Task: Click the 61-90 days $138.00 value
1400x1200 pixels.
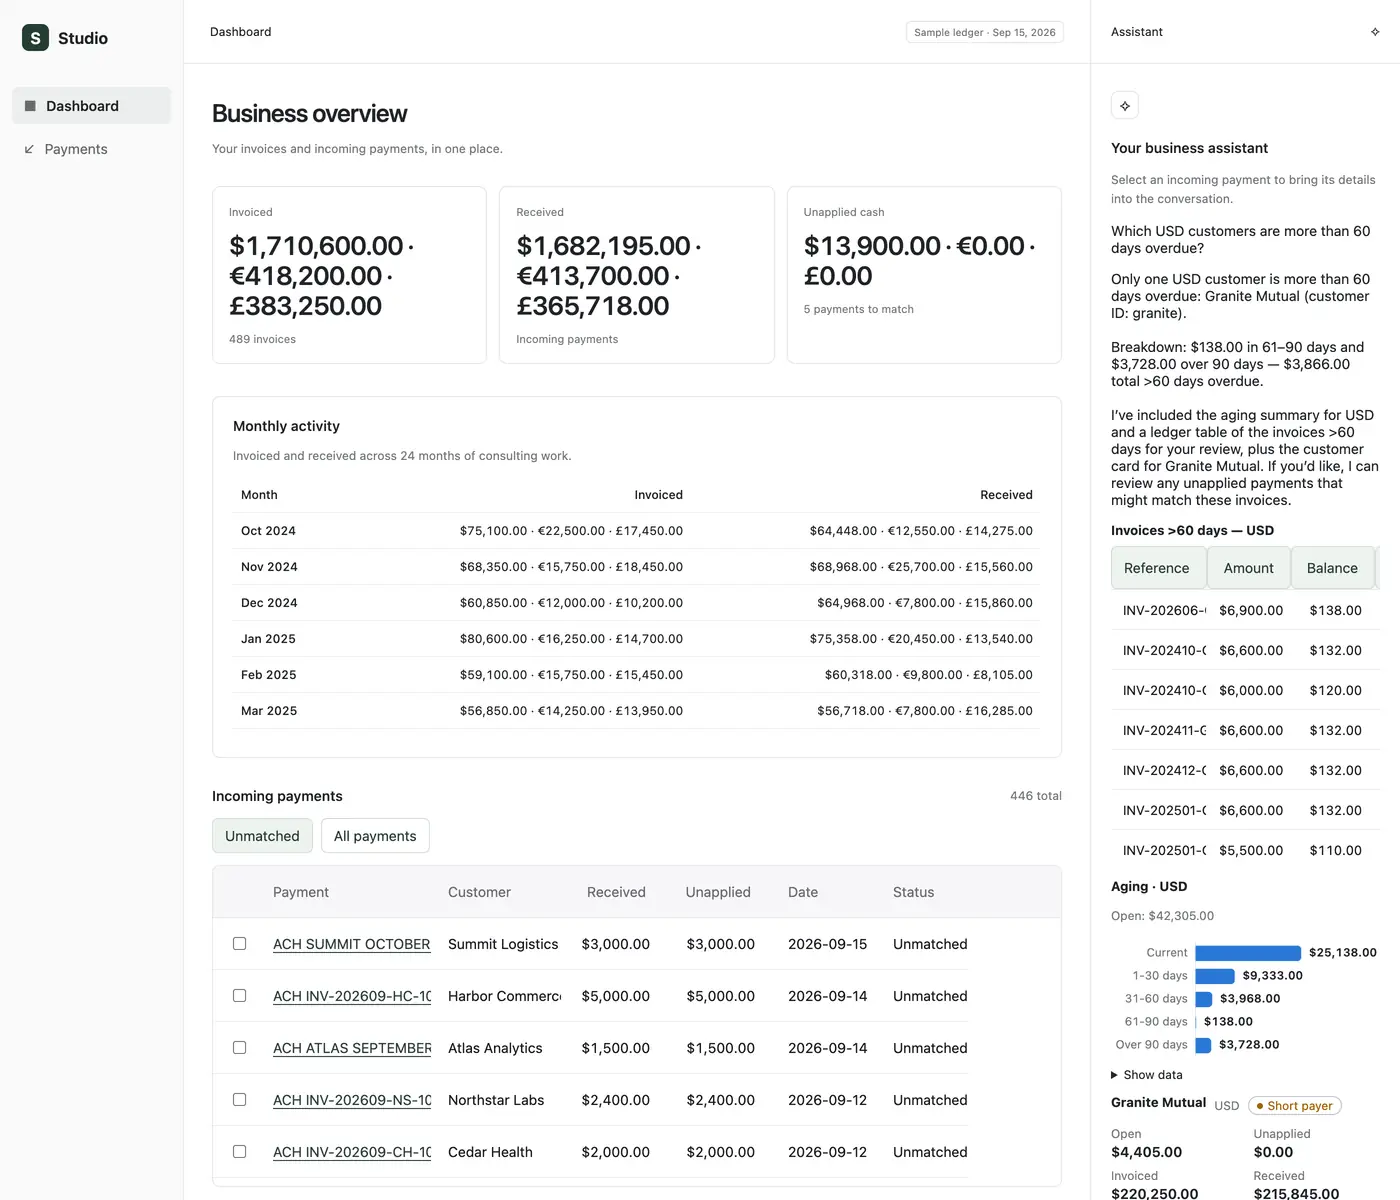Action: [x=1228, y=1022]
